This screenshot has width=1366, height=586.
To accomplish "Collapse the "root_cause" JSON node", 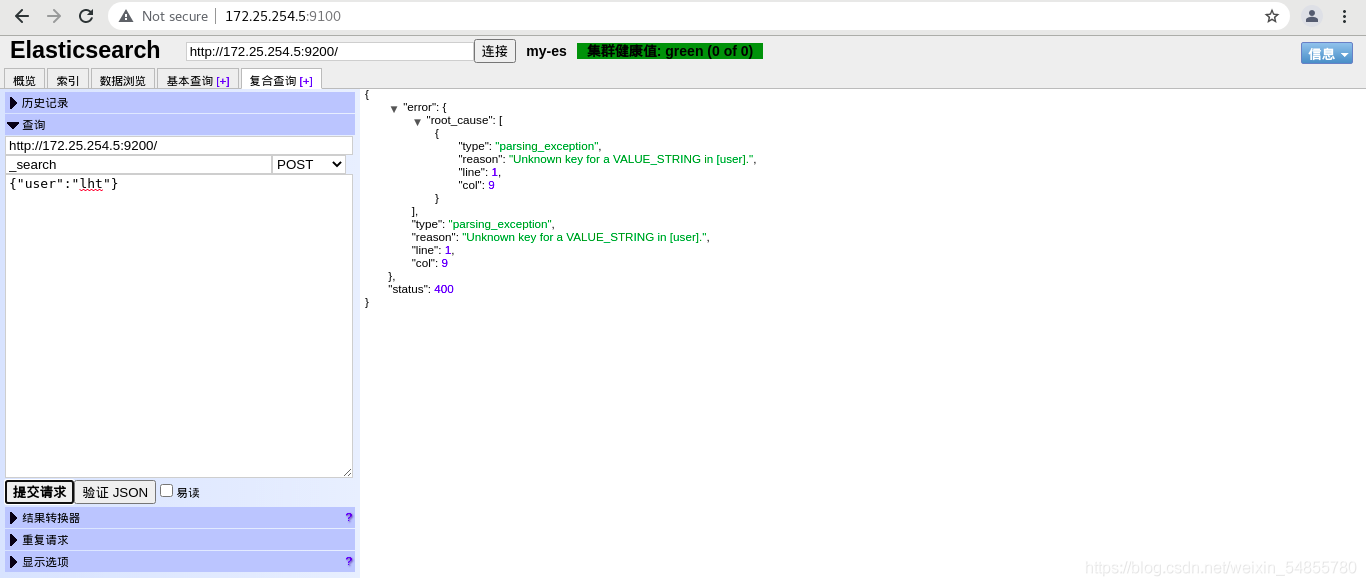I will click(x=417, y=121).
